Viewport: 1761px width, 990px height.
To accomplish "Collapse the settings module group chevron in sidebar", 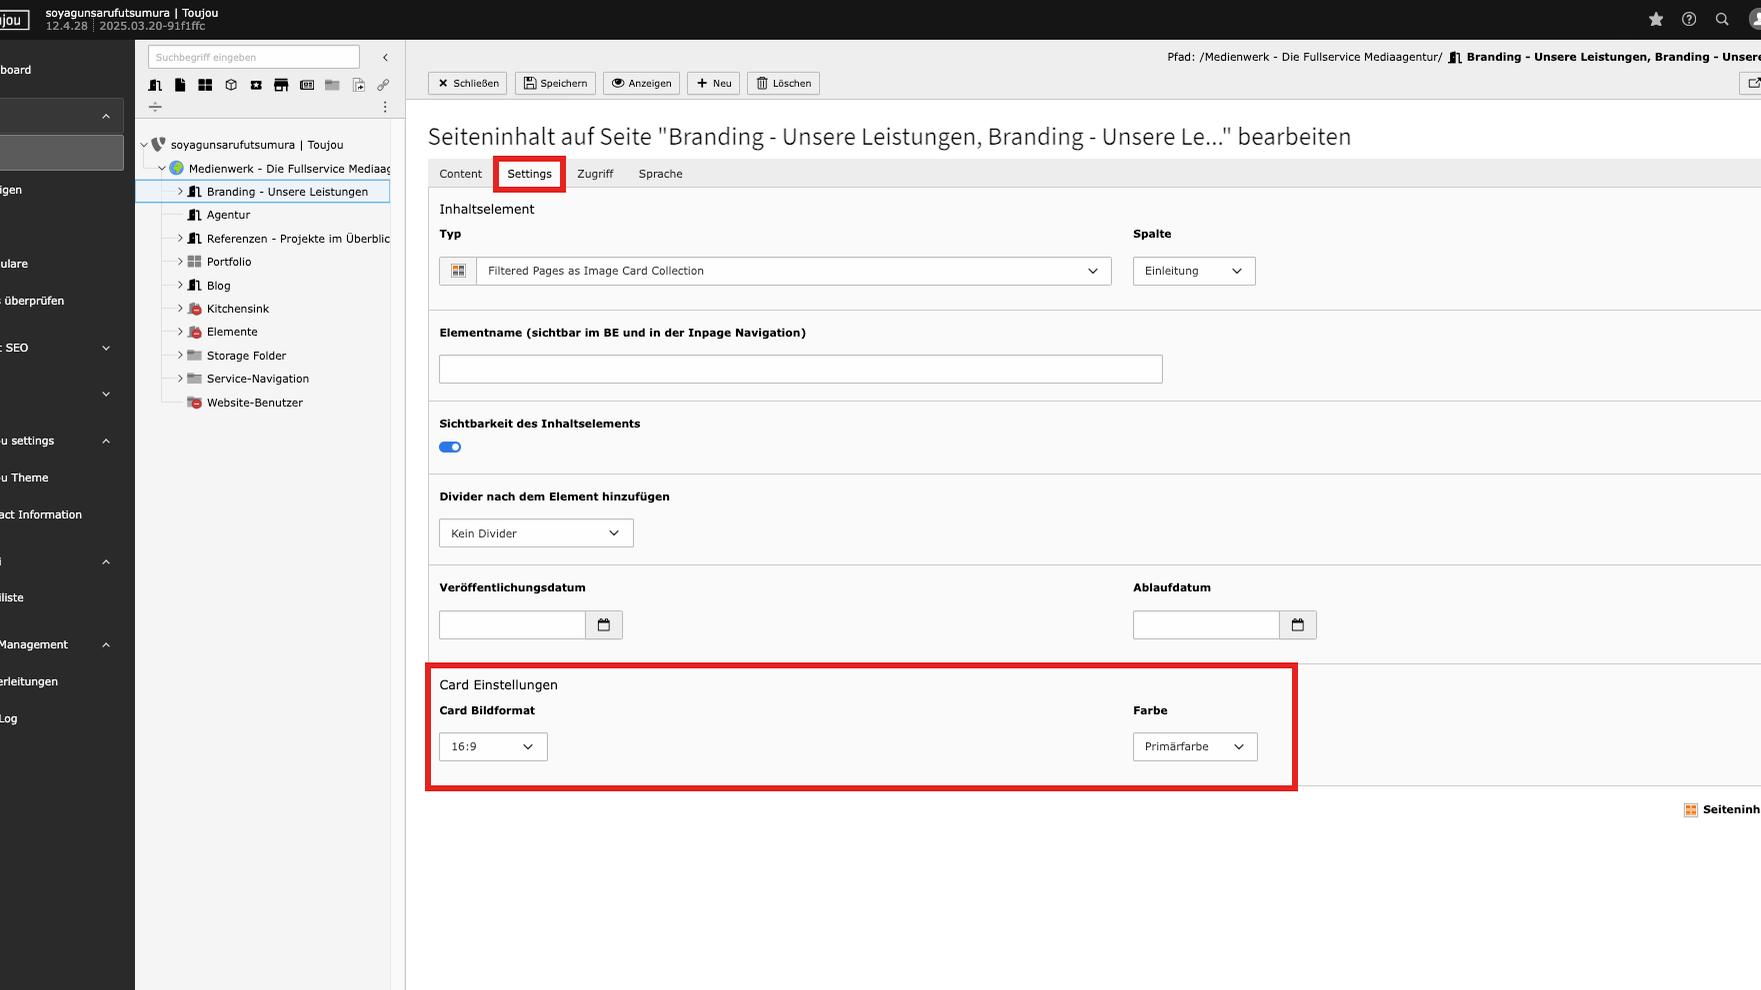I will click(x=106, y=441).
